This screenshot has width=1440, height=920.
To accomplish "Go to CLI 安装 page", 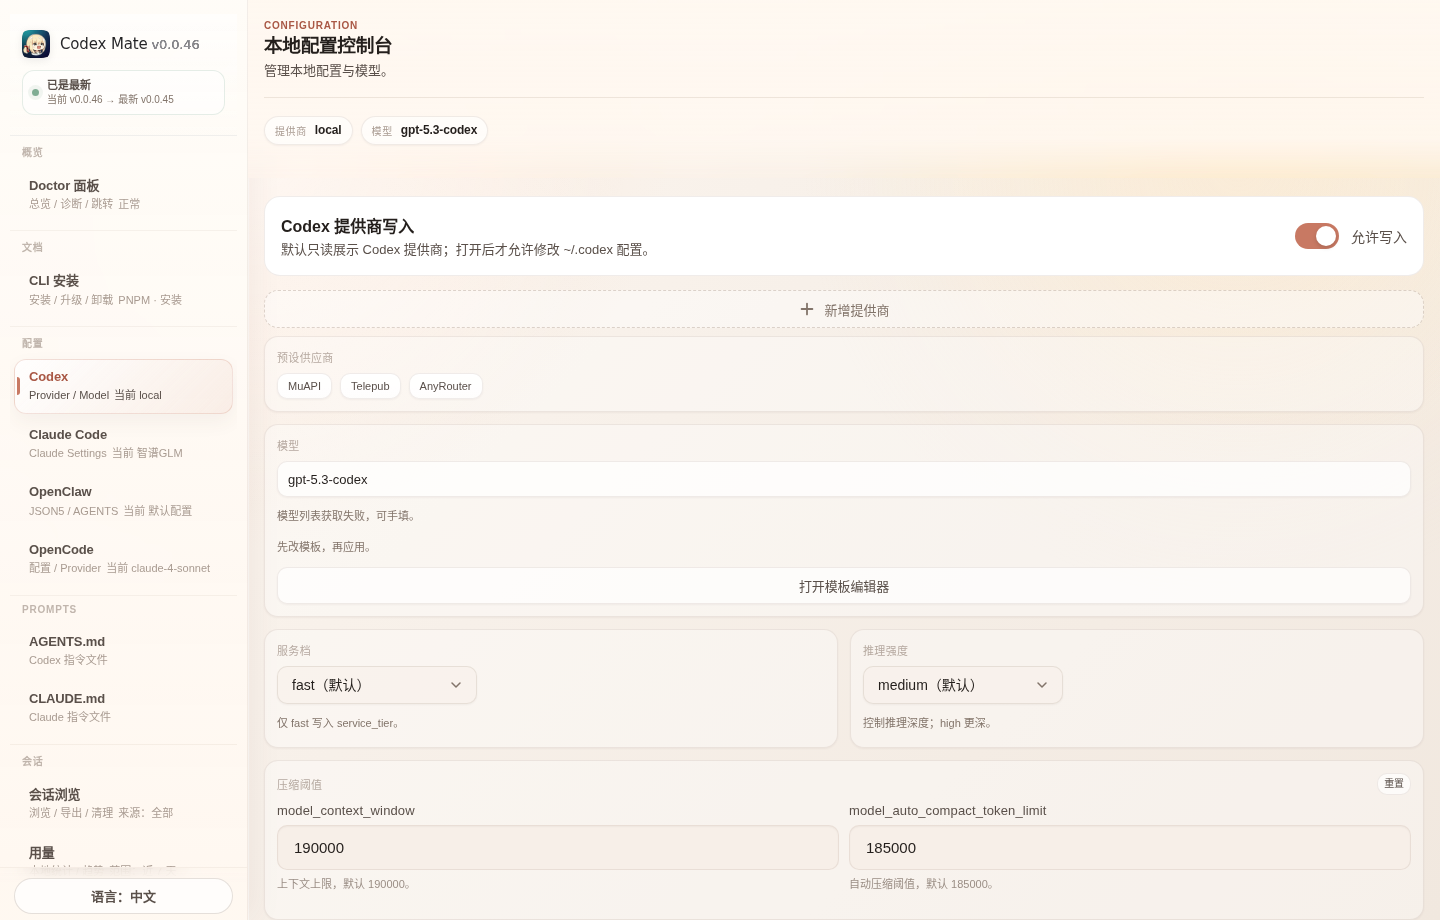I will (x=124, y=290).
